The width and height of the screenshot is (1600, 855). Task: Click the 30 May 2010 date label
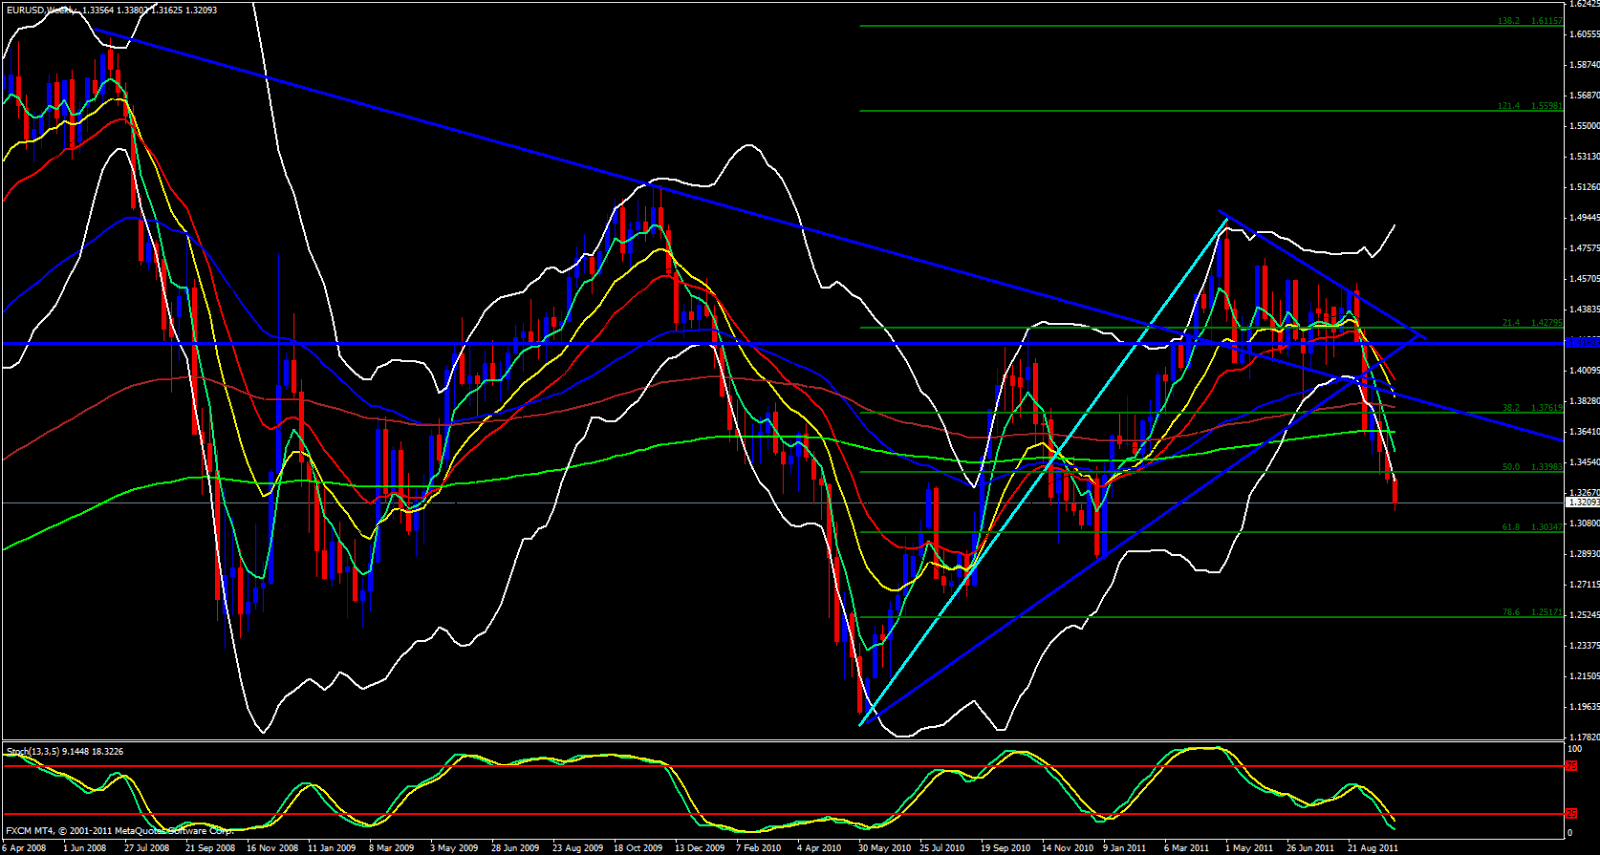884,848
